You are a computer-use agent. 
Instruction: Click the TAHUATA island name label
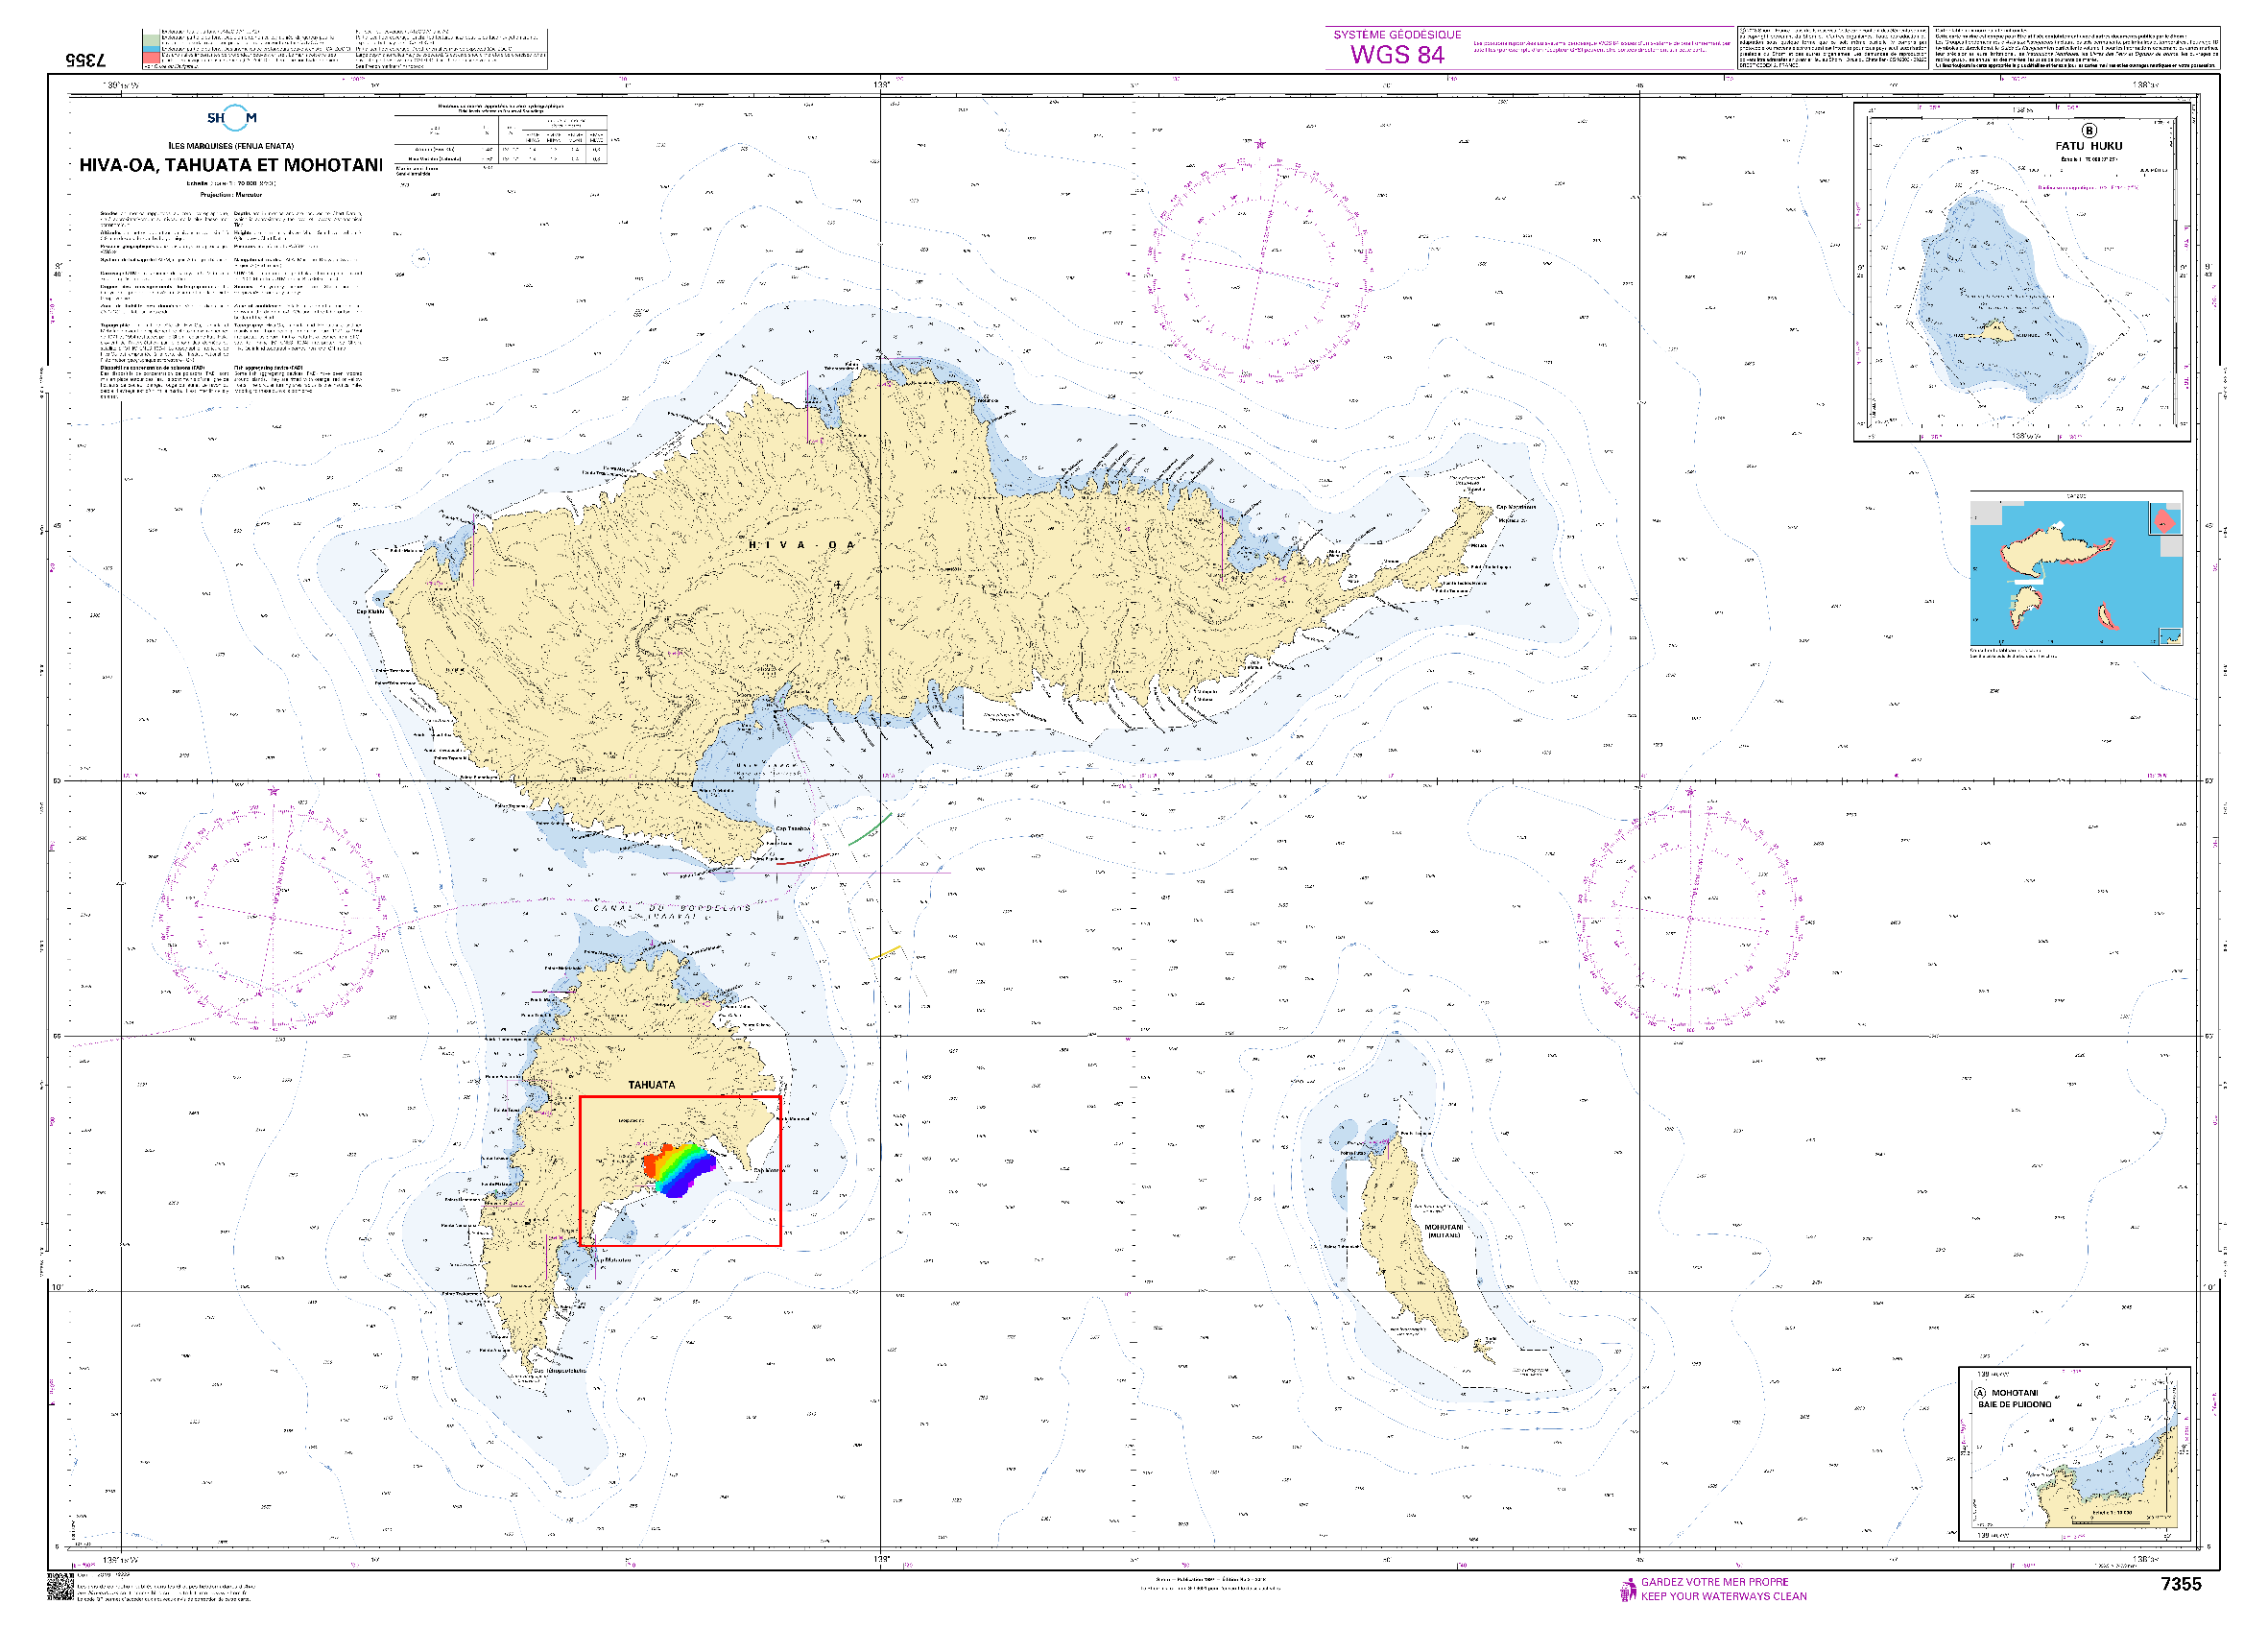point(651,1085)
